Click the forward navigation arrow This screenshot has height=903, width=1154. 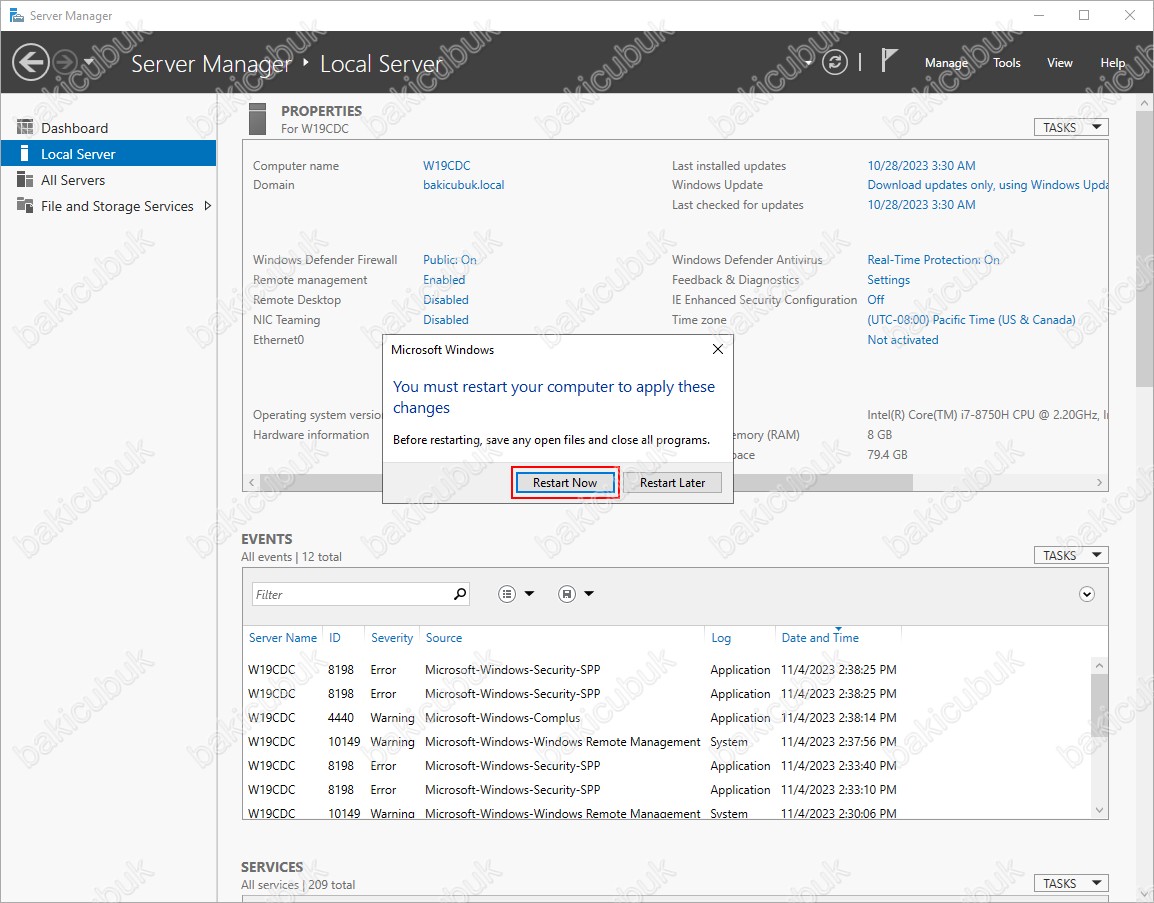[x=66, y=63]
